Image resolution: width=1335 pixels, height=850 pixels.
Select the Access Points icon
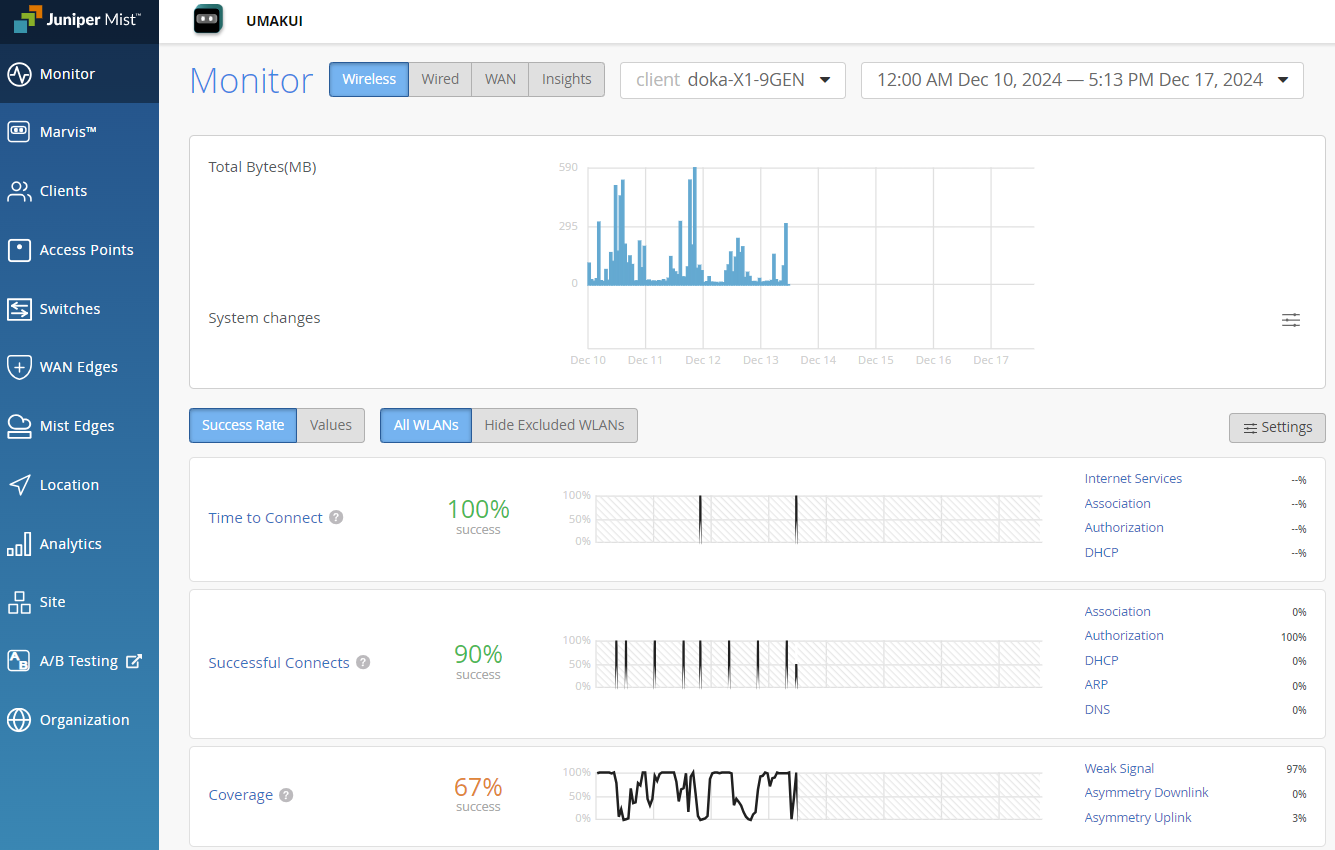pos(19,250)
